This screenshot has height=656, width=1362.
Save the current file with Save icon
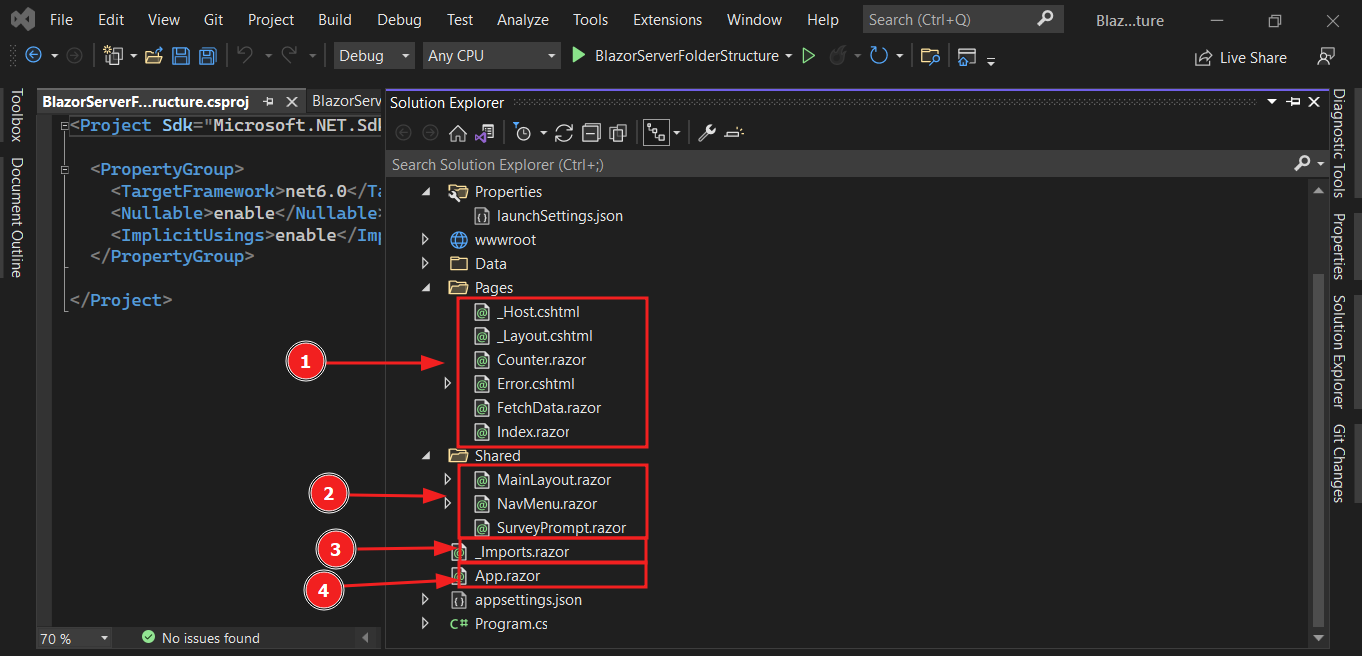click(x=181, y=56)
